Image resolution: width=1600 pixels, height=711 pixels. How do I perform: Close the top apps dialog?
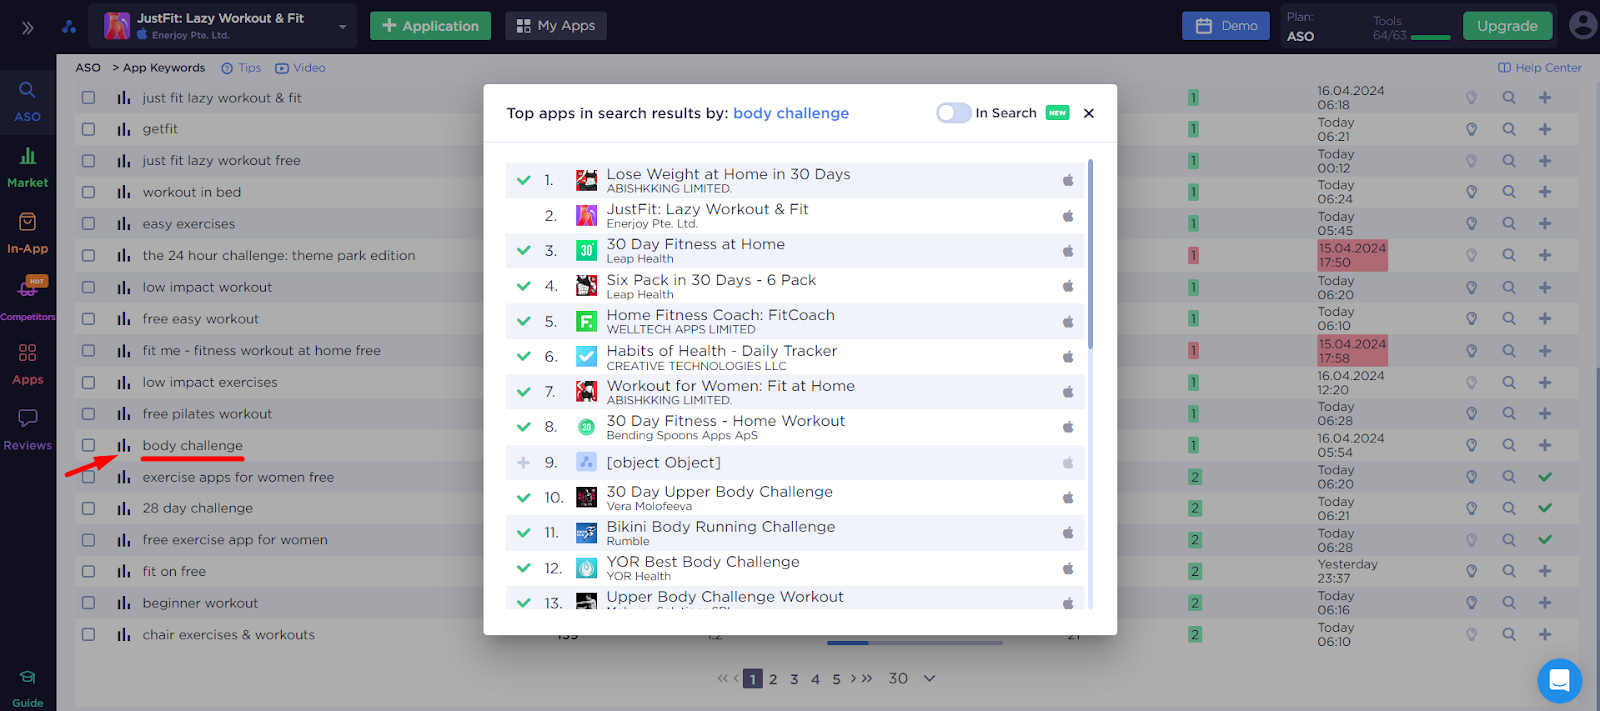coord(1089,113)
